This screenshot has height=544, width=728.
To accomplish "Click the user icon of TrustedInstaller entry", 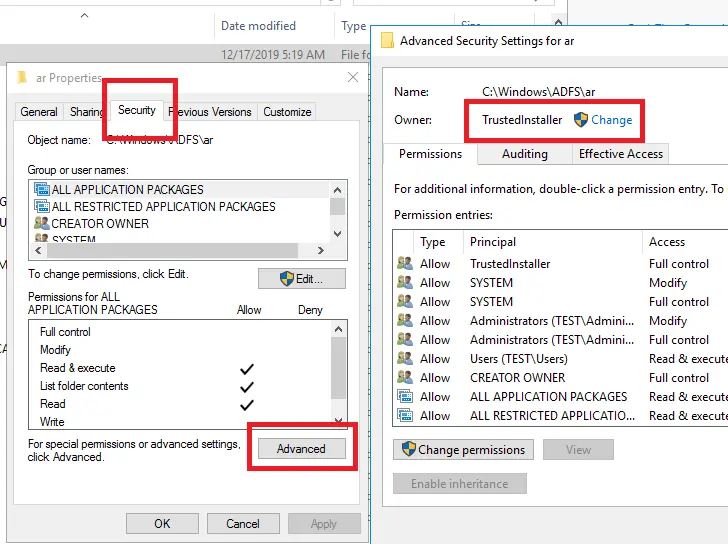I will (x=405, y=264).
